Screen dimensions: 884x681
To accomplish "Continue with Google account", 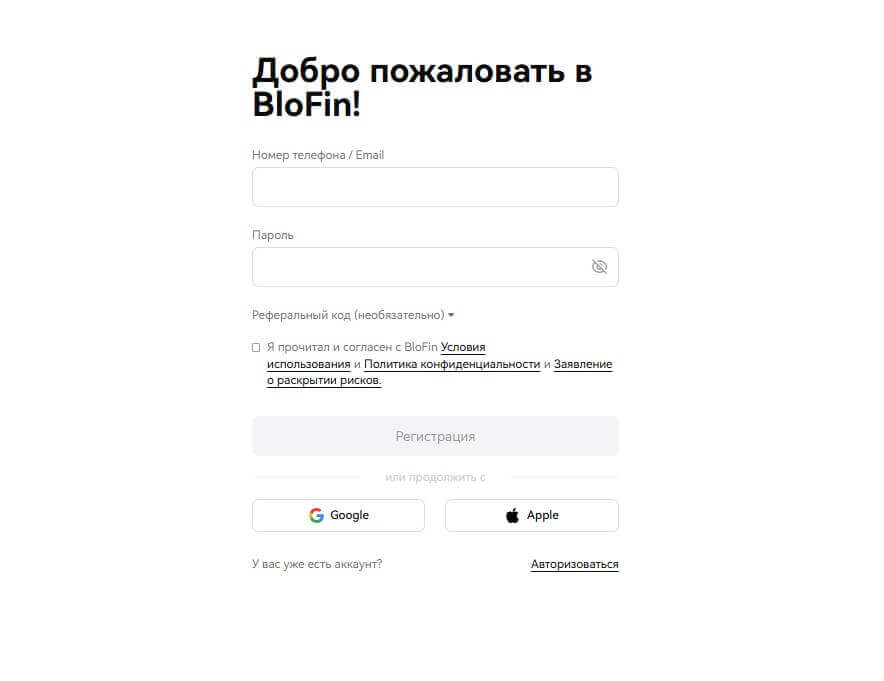I will click(338, 515).
